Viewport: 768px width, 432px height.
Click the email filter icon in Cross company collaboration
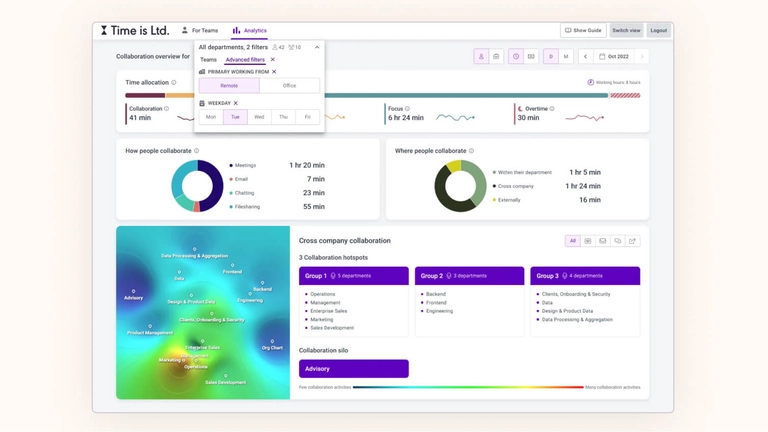(602, 241)
